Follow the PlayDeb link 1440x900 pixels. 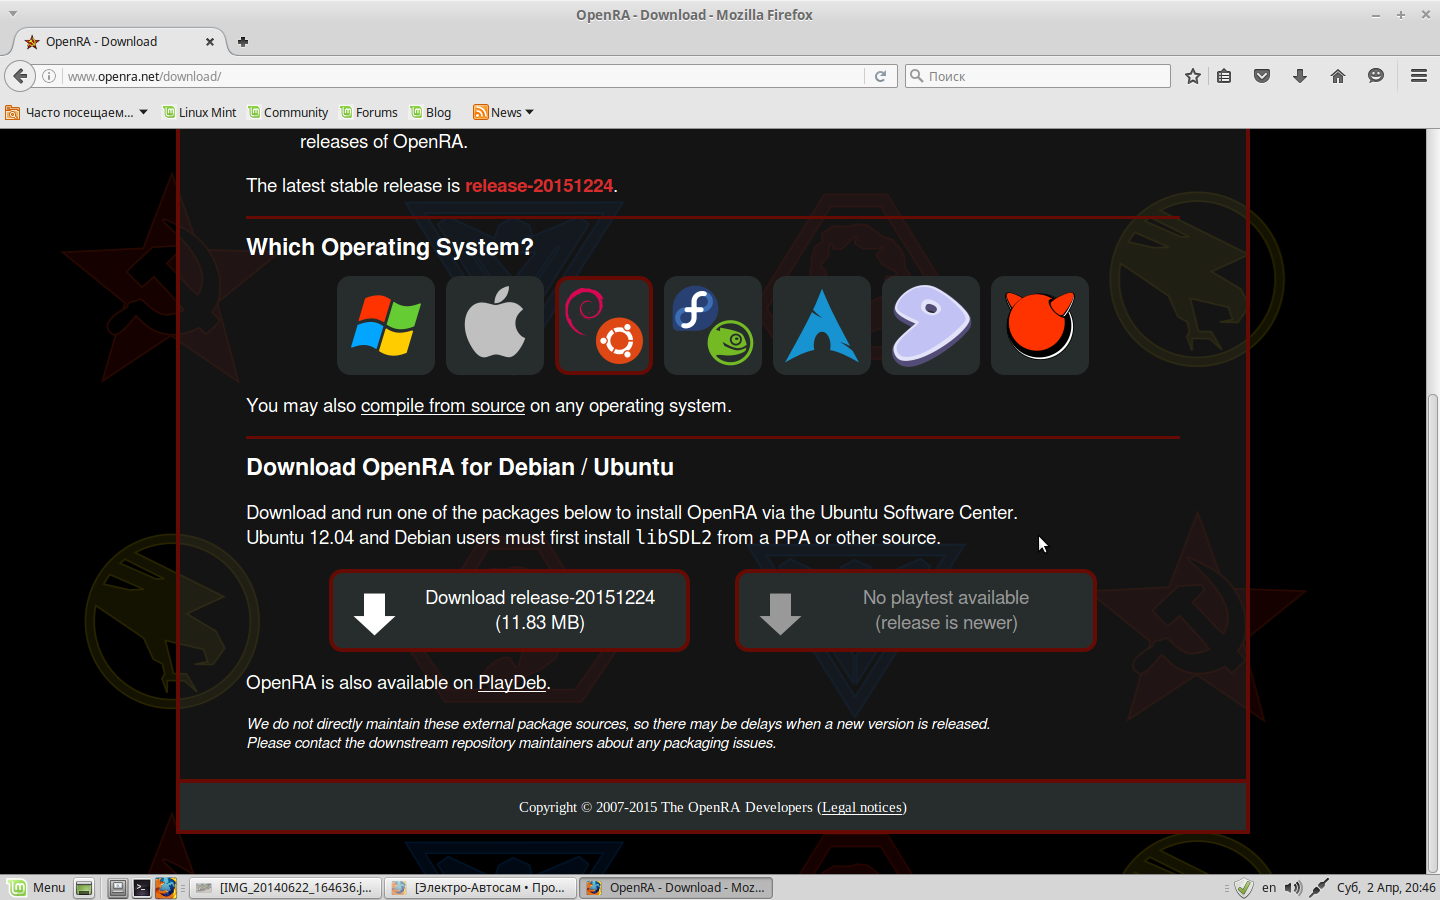pos(512,683)
